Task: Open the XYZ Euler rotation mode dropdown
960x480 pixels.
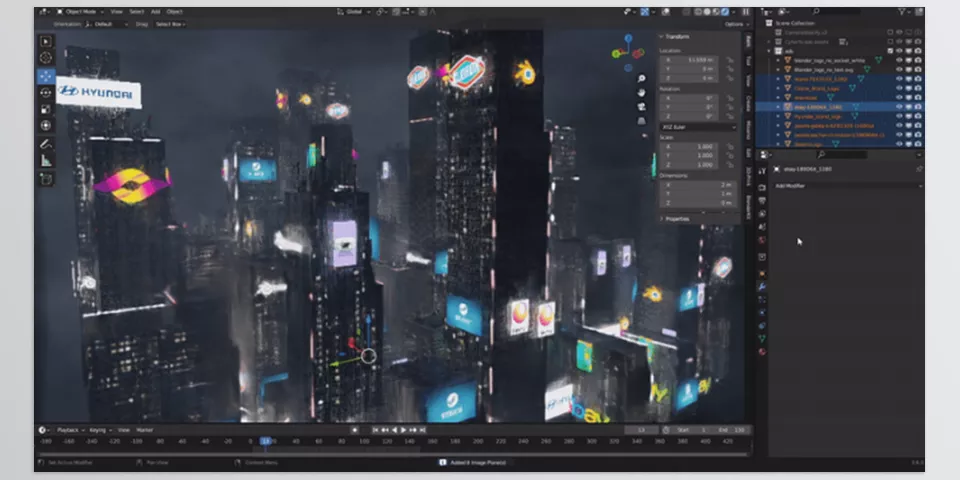Action: click(x=698, y=127)
